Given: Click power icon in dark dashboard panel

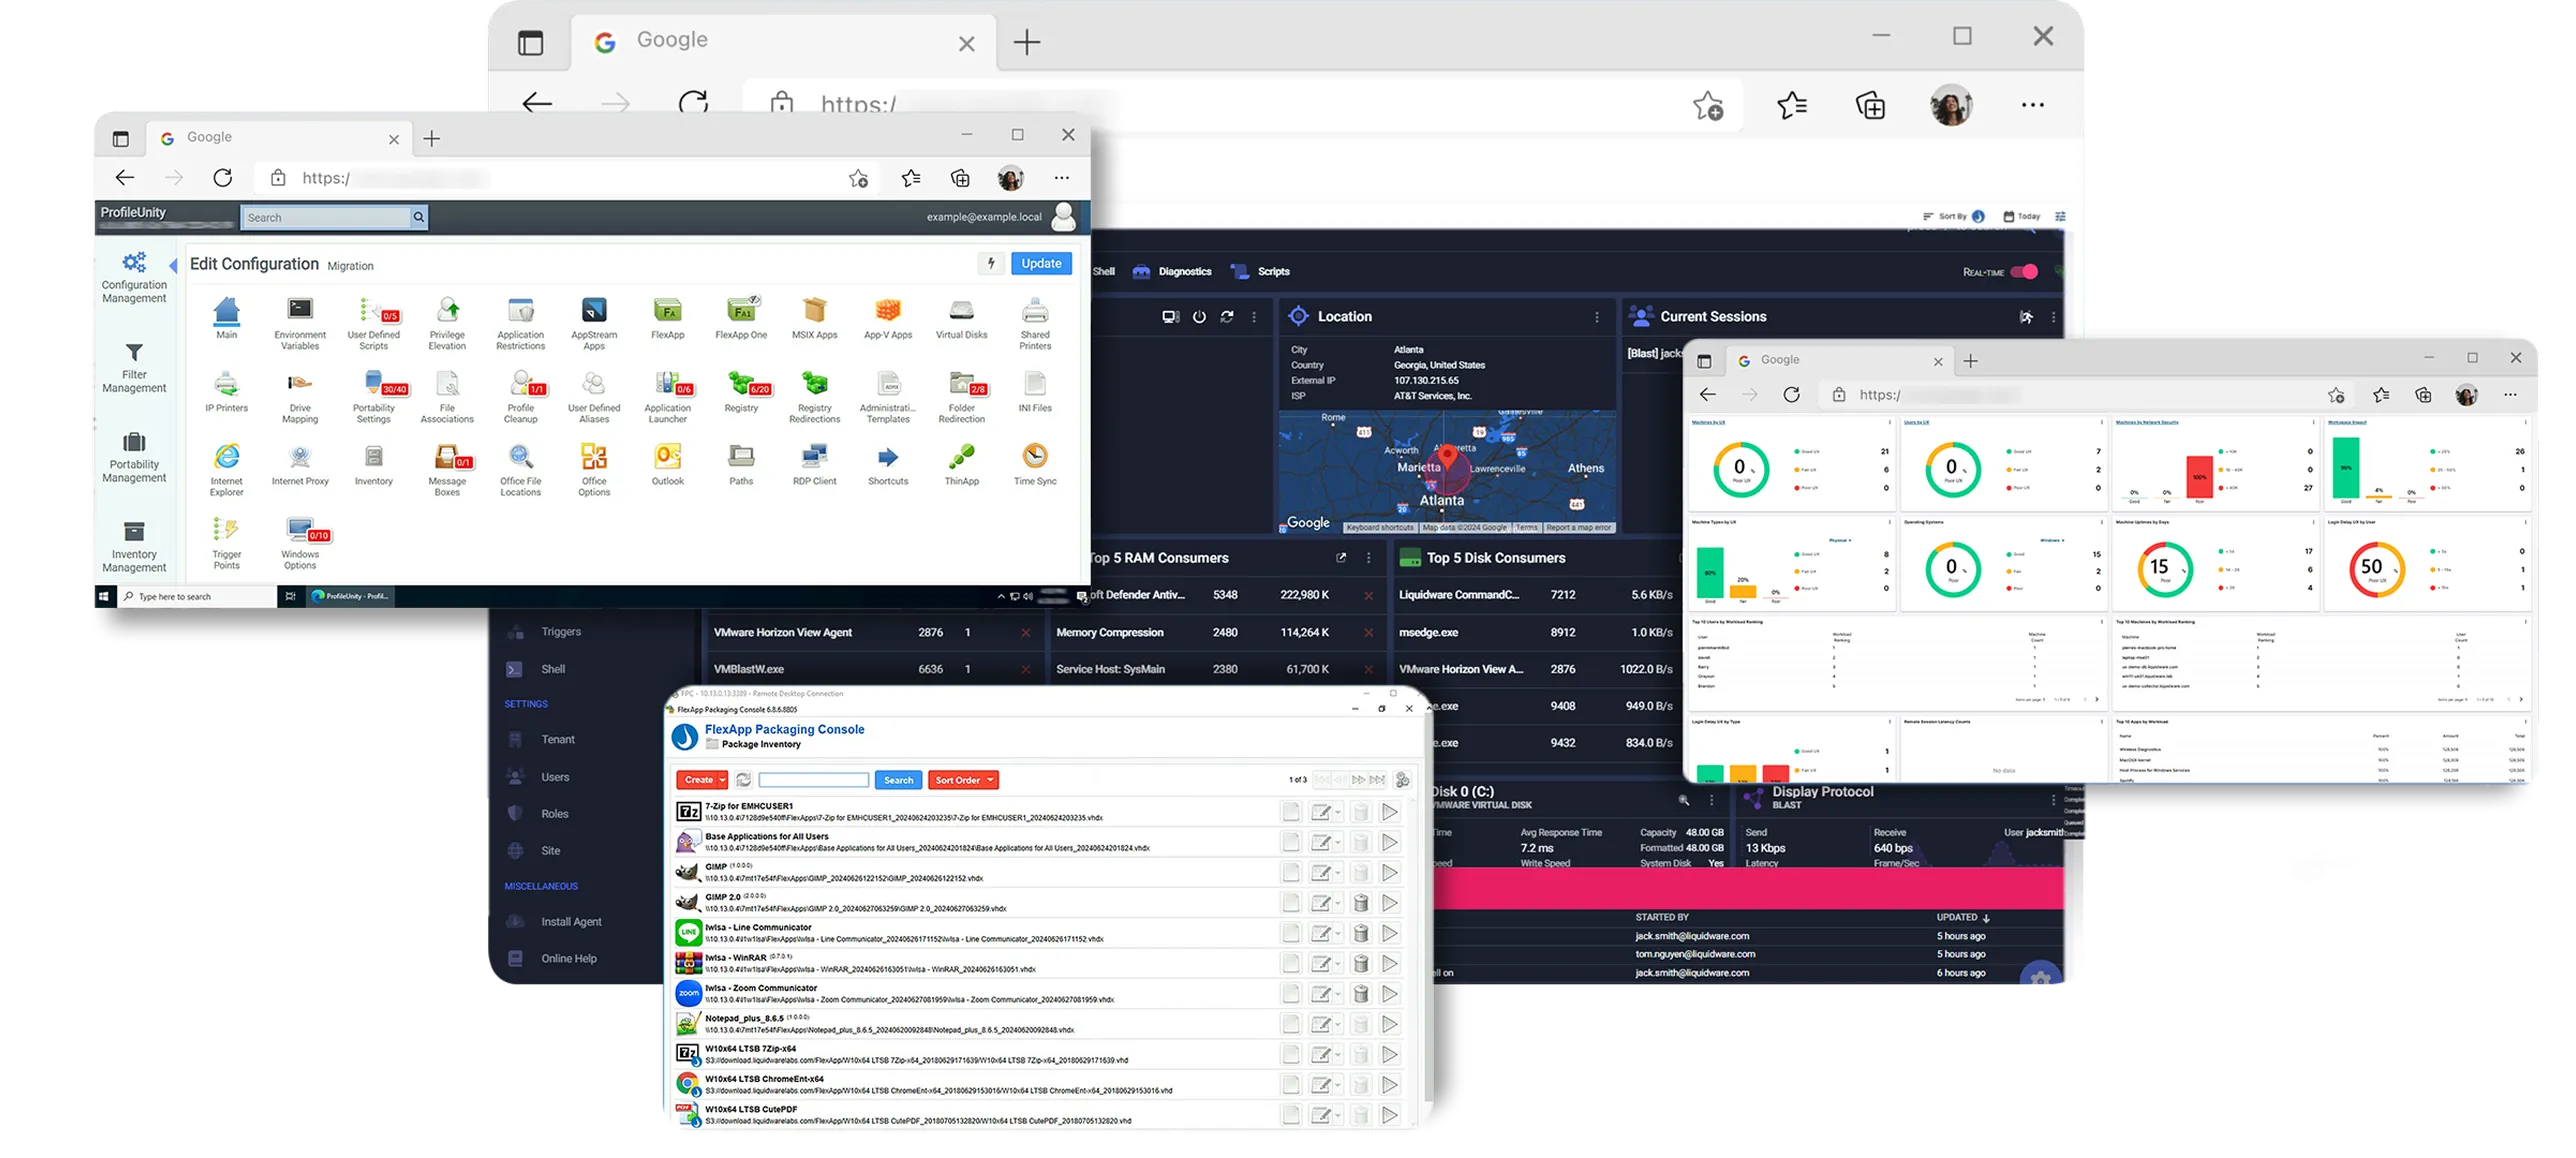Looking at the screenshot, I should 1199,317.
